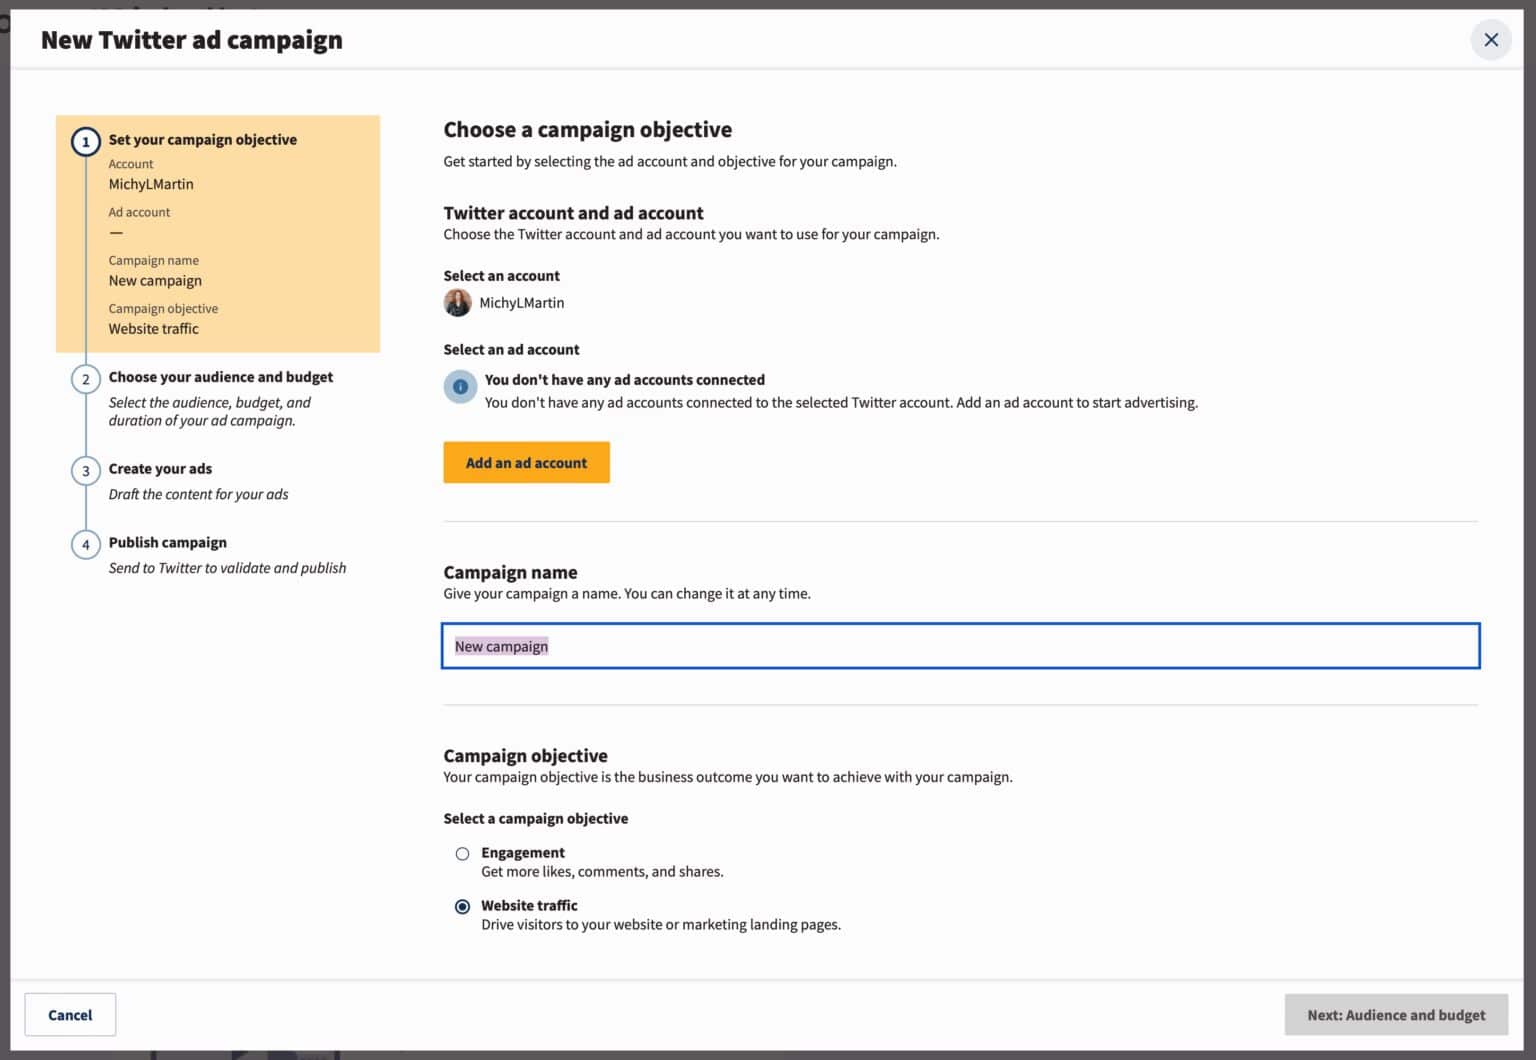
Task: Click step 2 circle for audience and budget
Action: tap(86, 379)
